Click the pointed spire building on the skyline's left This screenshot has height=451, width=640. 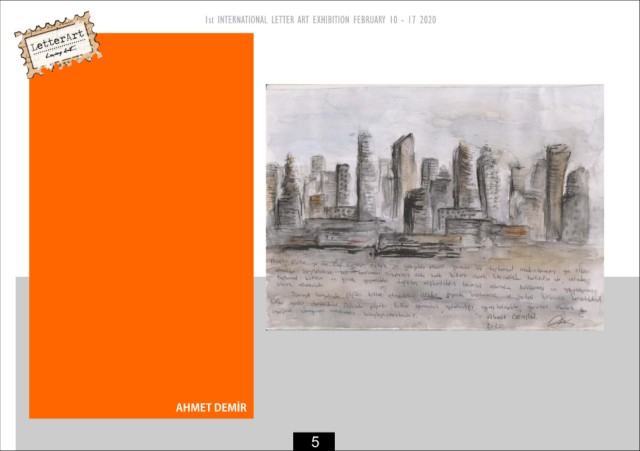click(x=289, y=191)
